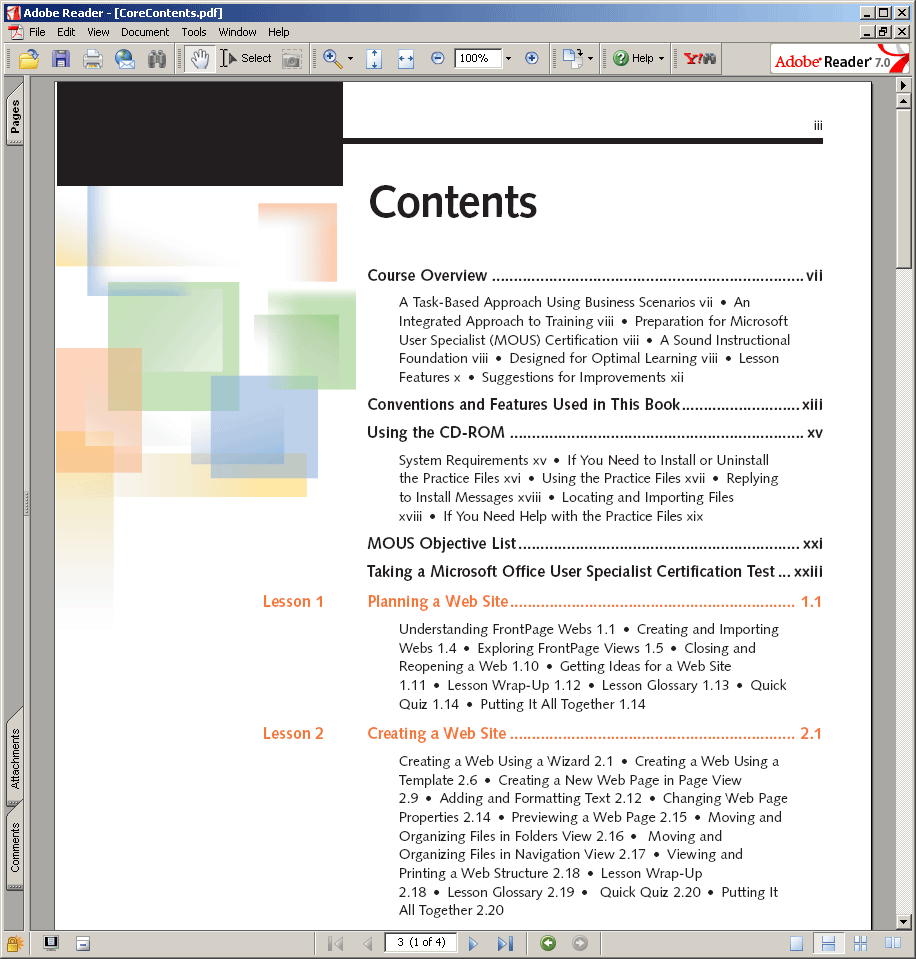Expand the rotate view dropdown arrow
This screenshot has width=916, height=959.
click(590, 59)
